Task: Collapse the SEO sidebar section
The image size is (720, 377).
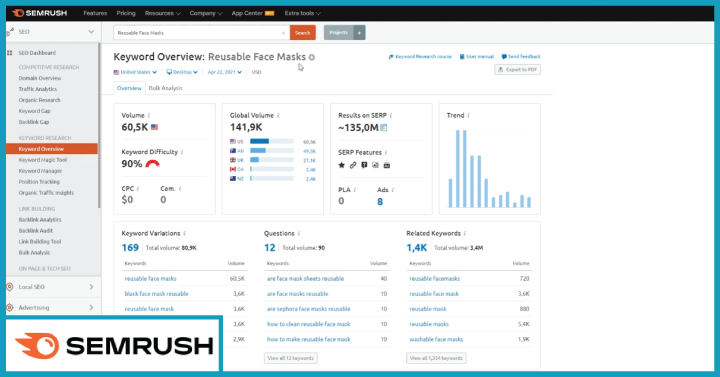Action: [91, 32]
